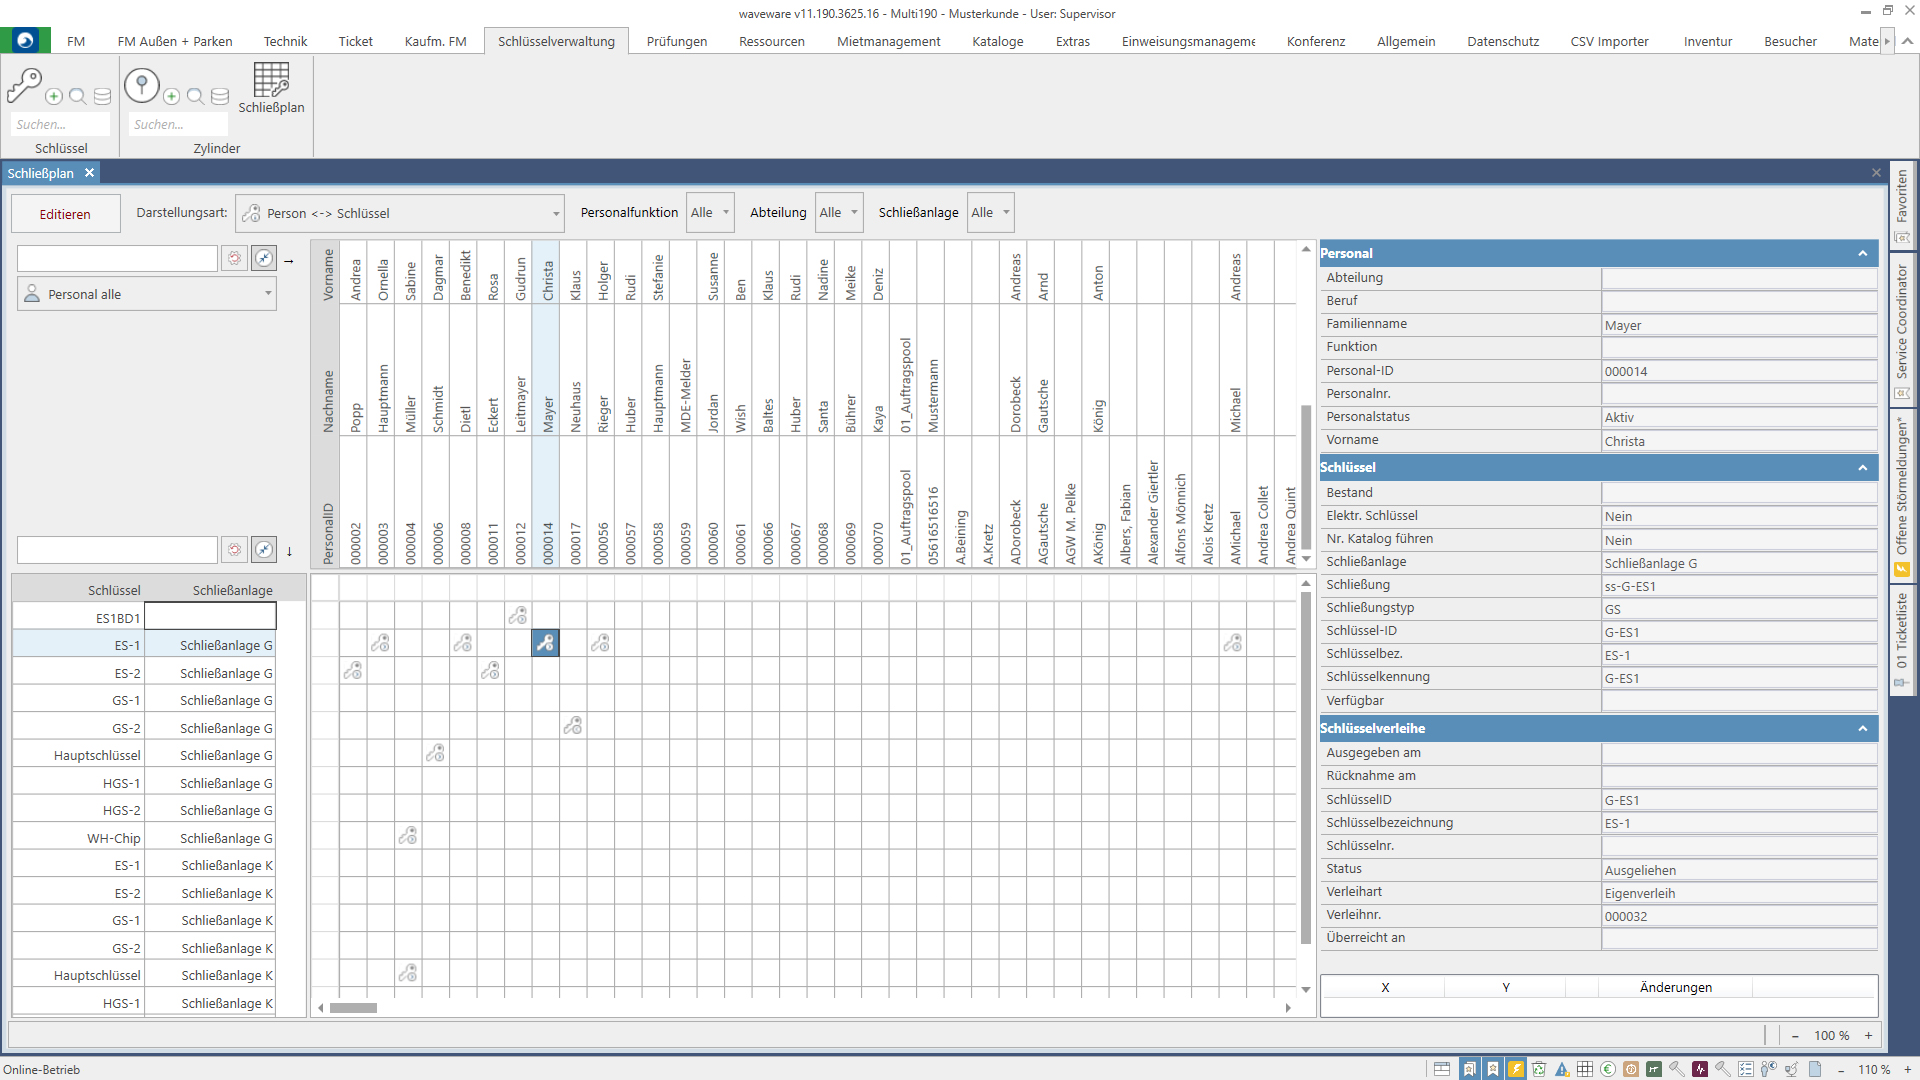Viewport: 1920px width, 1080px height.
Task: Toggle GS-2 key assignment for Klaus Neuhaus
Action: point(573,726)
